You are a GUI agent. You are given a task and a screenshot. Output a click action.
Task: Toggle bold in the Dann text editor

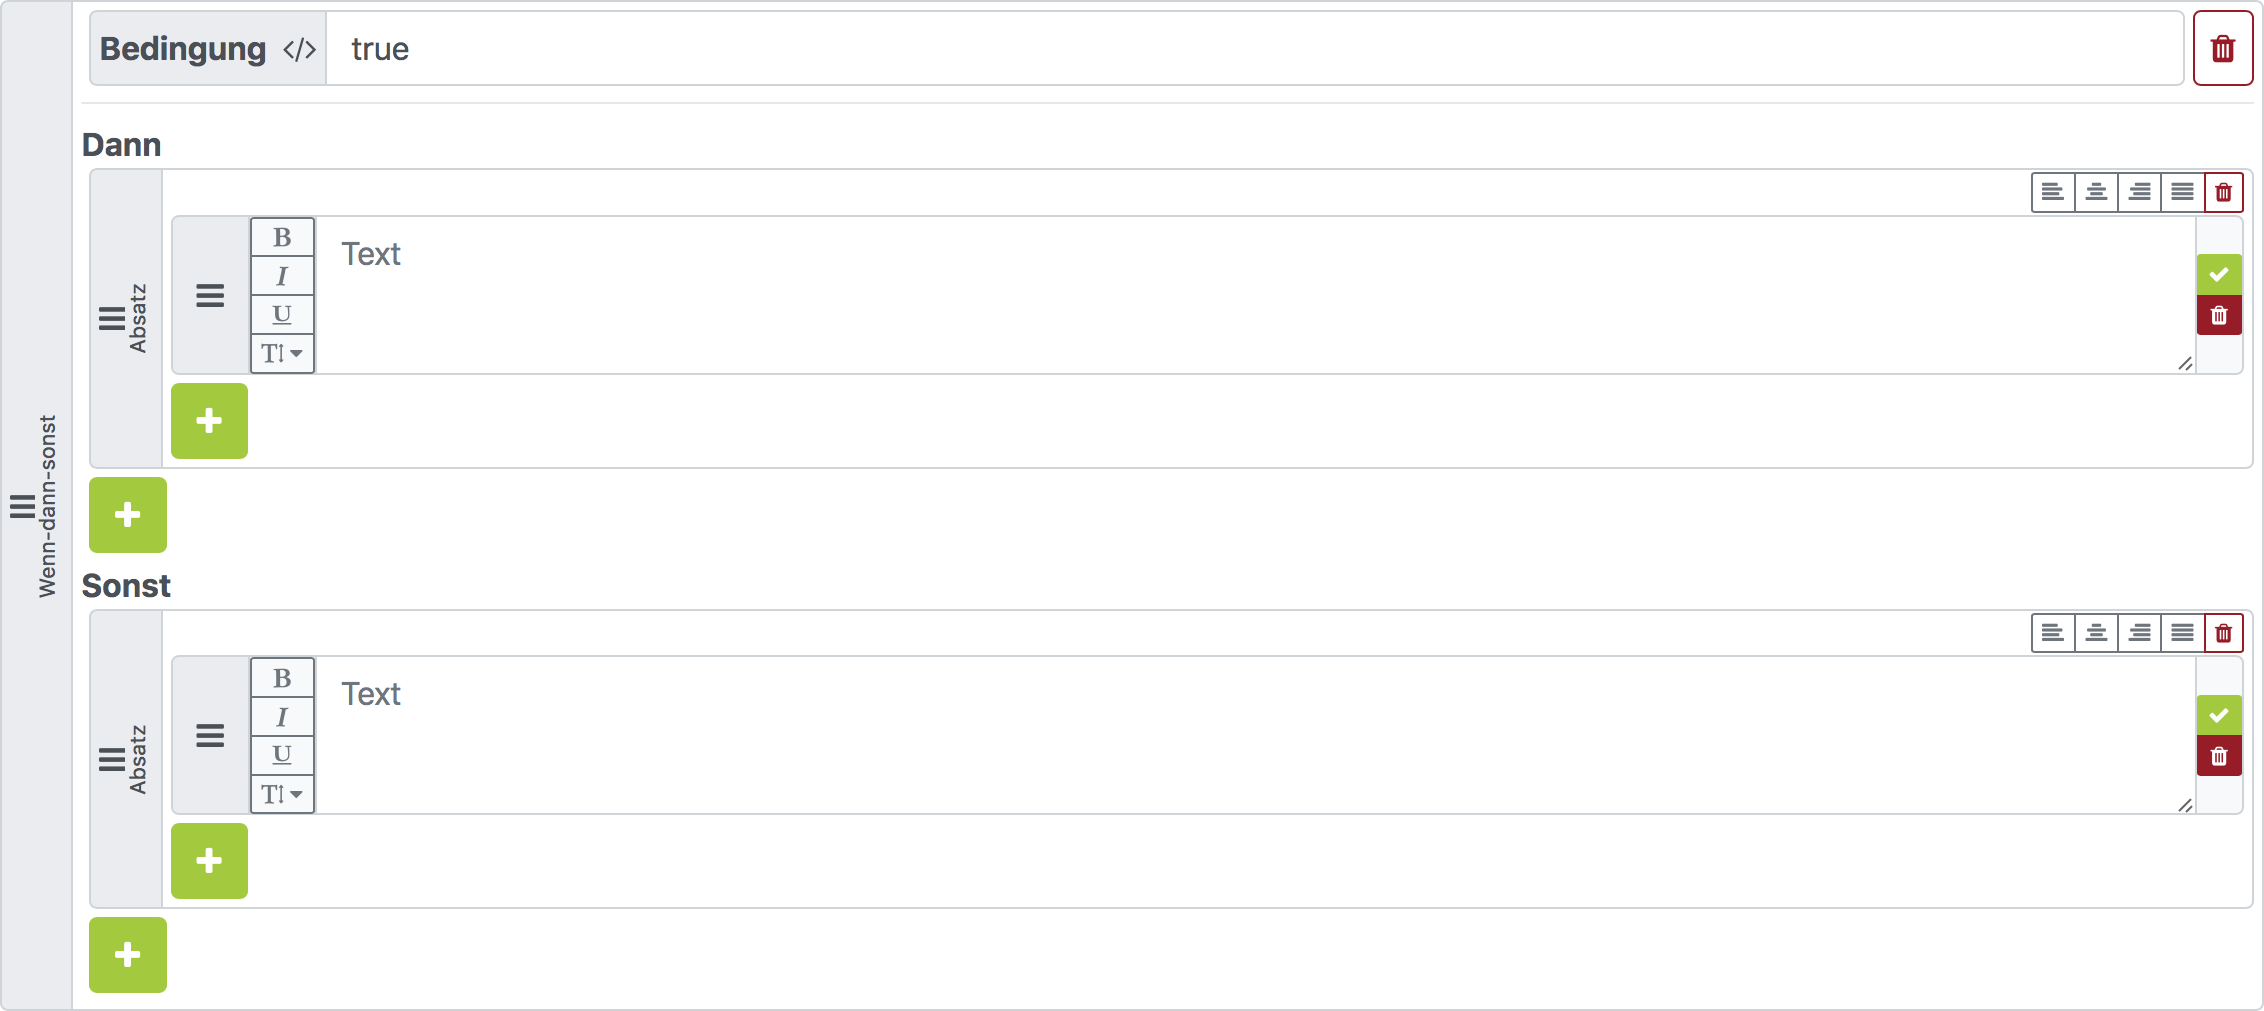coord(282,237)
